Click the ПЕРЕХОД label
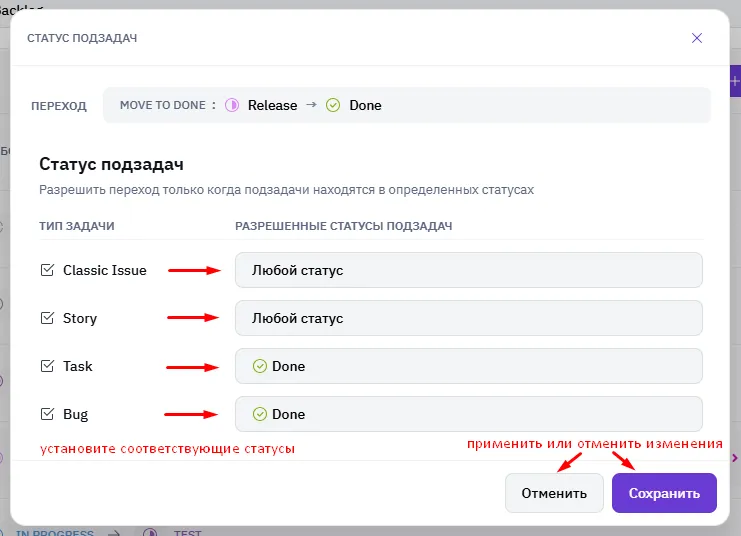 tap(59, 106)
